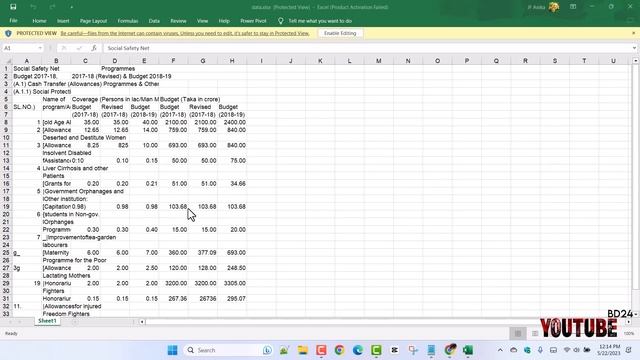This screenshot has width=640, height=360.
Task: Open File Explorer from the taskbar
Action: click(x=302, y=350)
